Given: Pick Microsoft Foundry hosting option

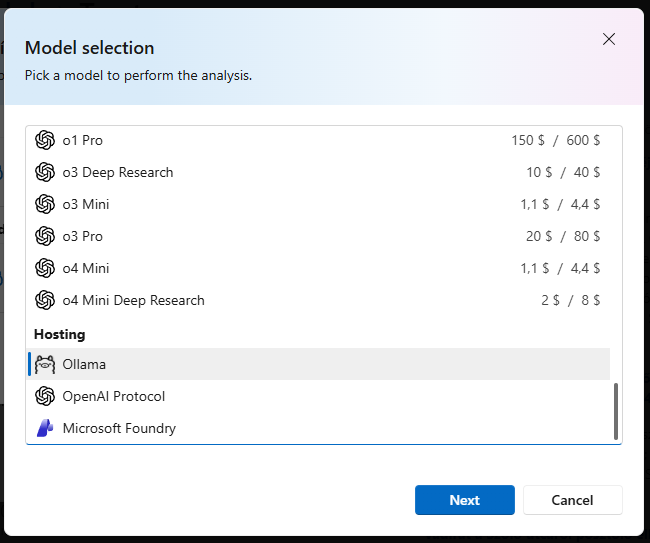Looking at the screenshot, I should [318, 428].
